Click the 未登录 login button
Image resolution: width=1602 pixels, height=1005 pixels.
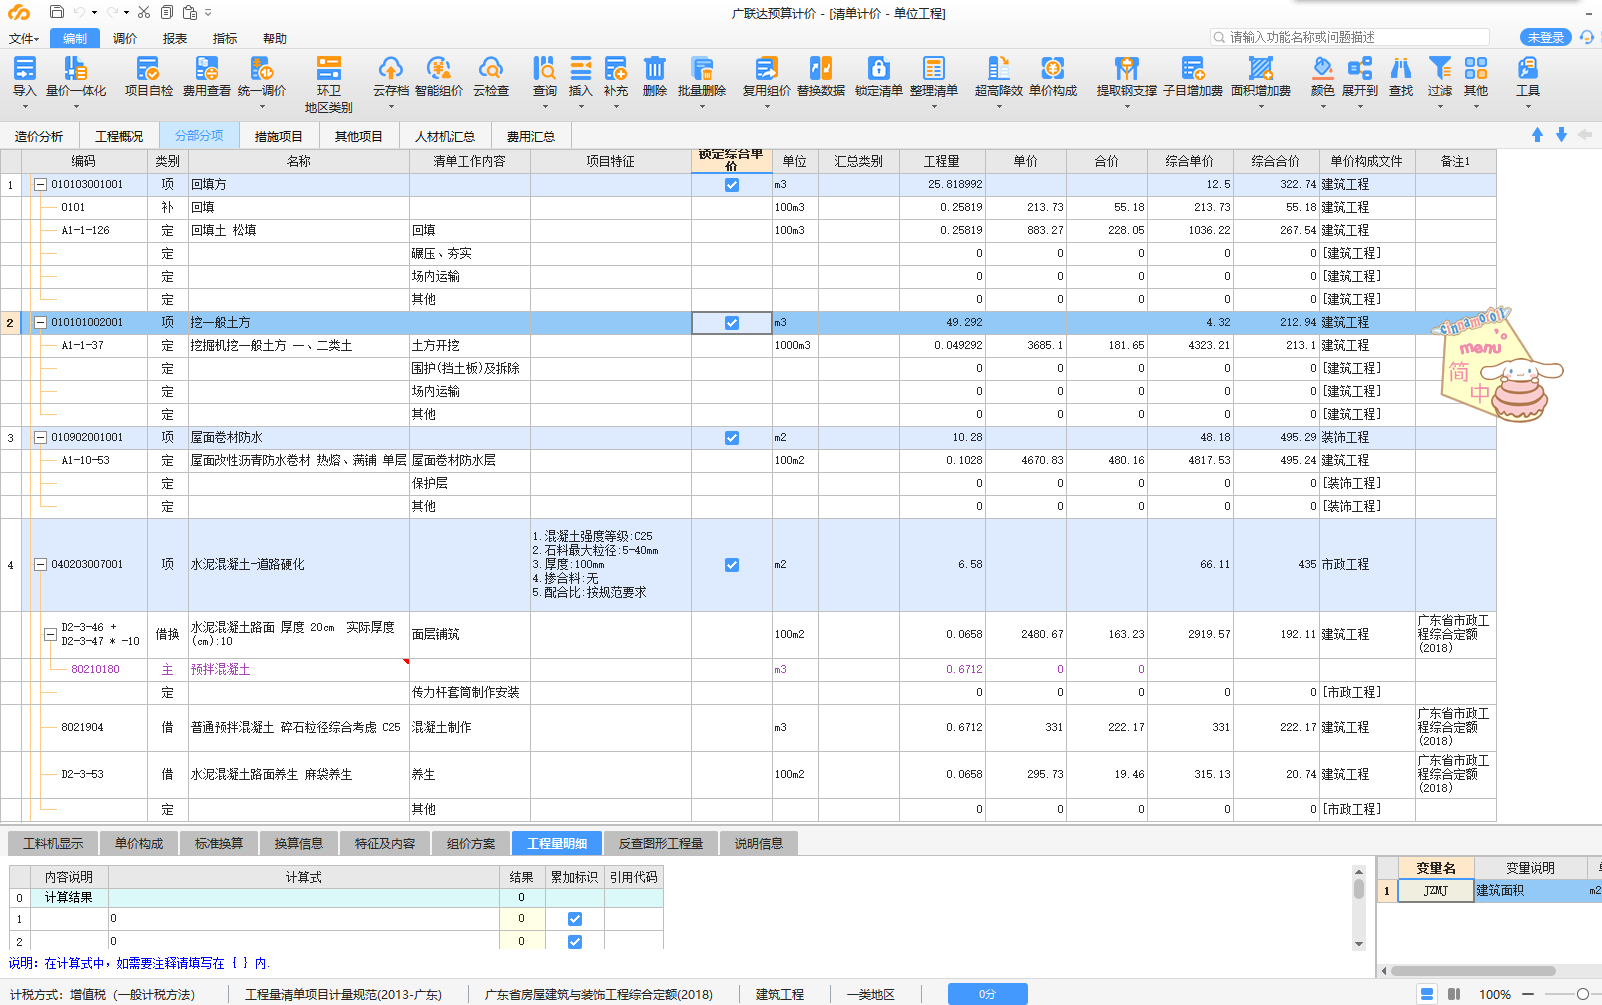(x=1545, y=38)
